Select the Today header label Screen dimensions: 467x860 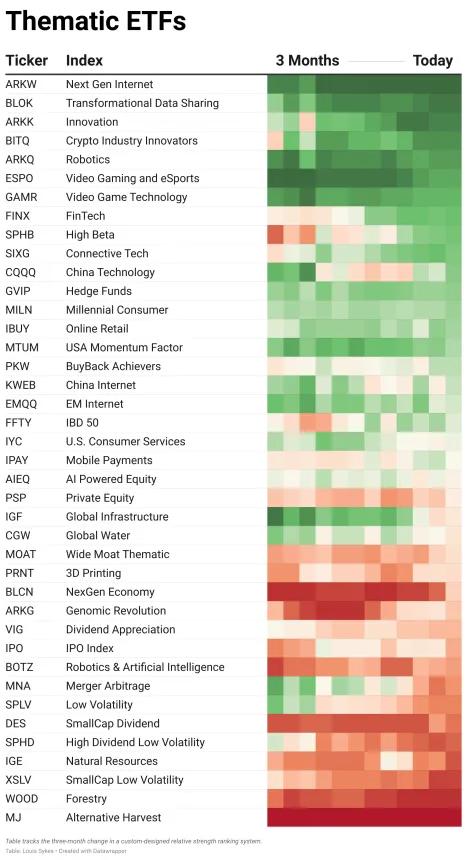(433, 60)
